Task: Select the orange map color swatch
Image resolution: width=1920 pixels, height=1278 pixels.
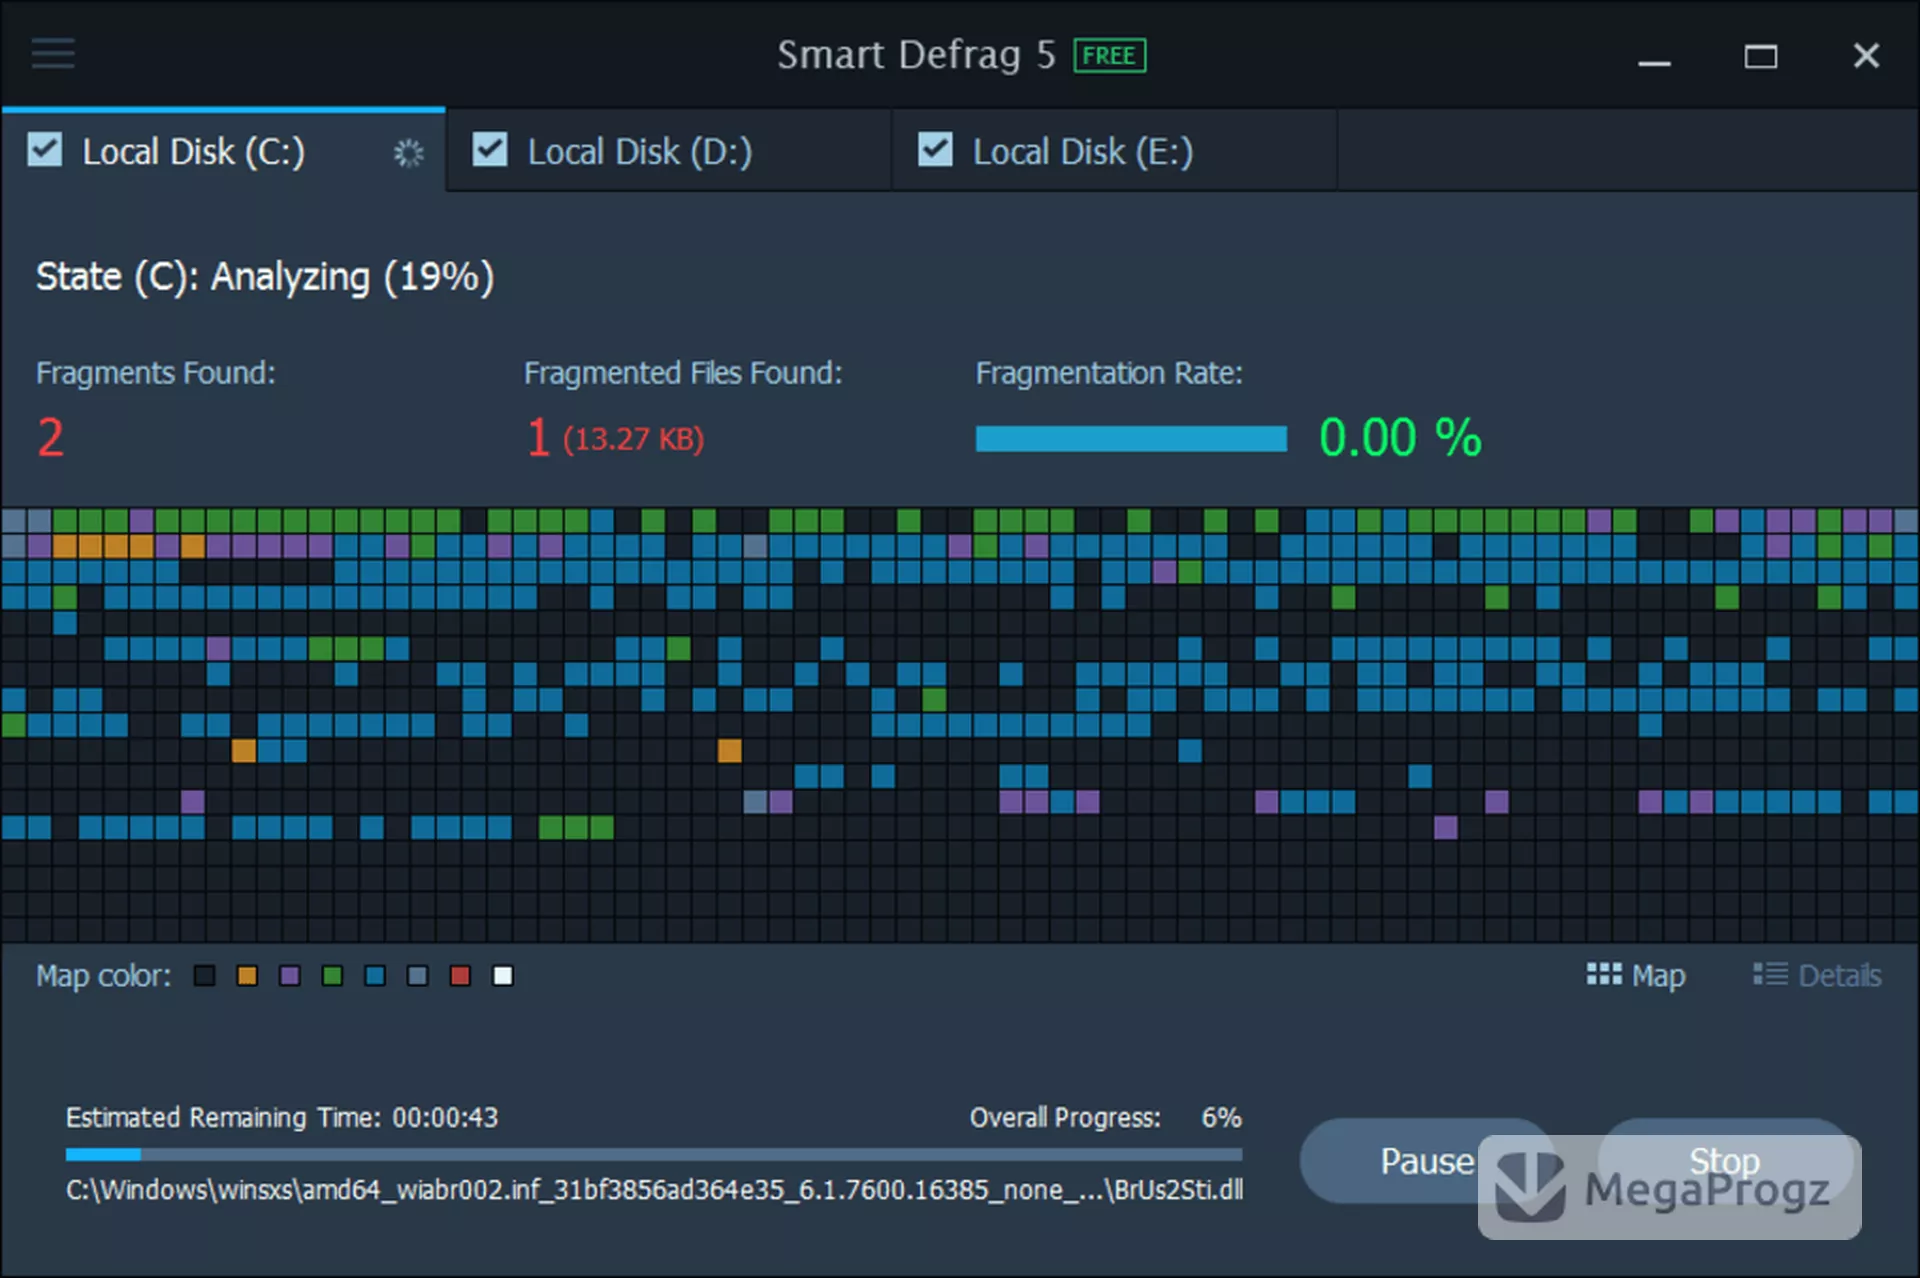Action: tap(247, 976)
